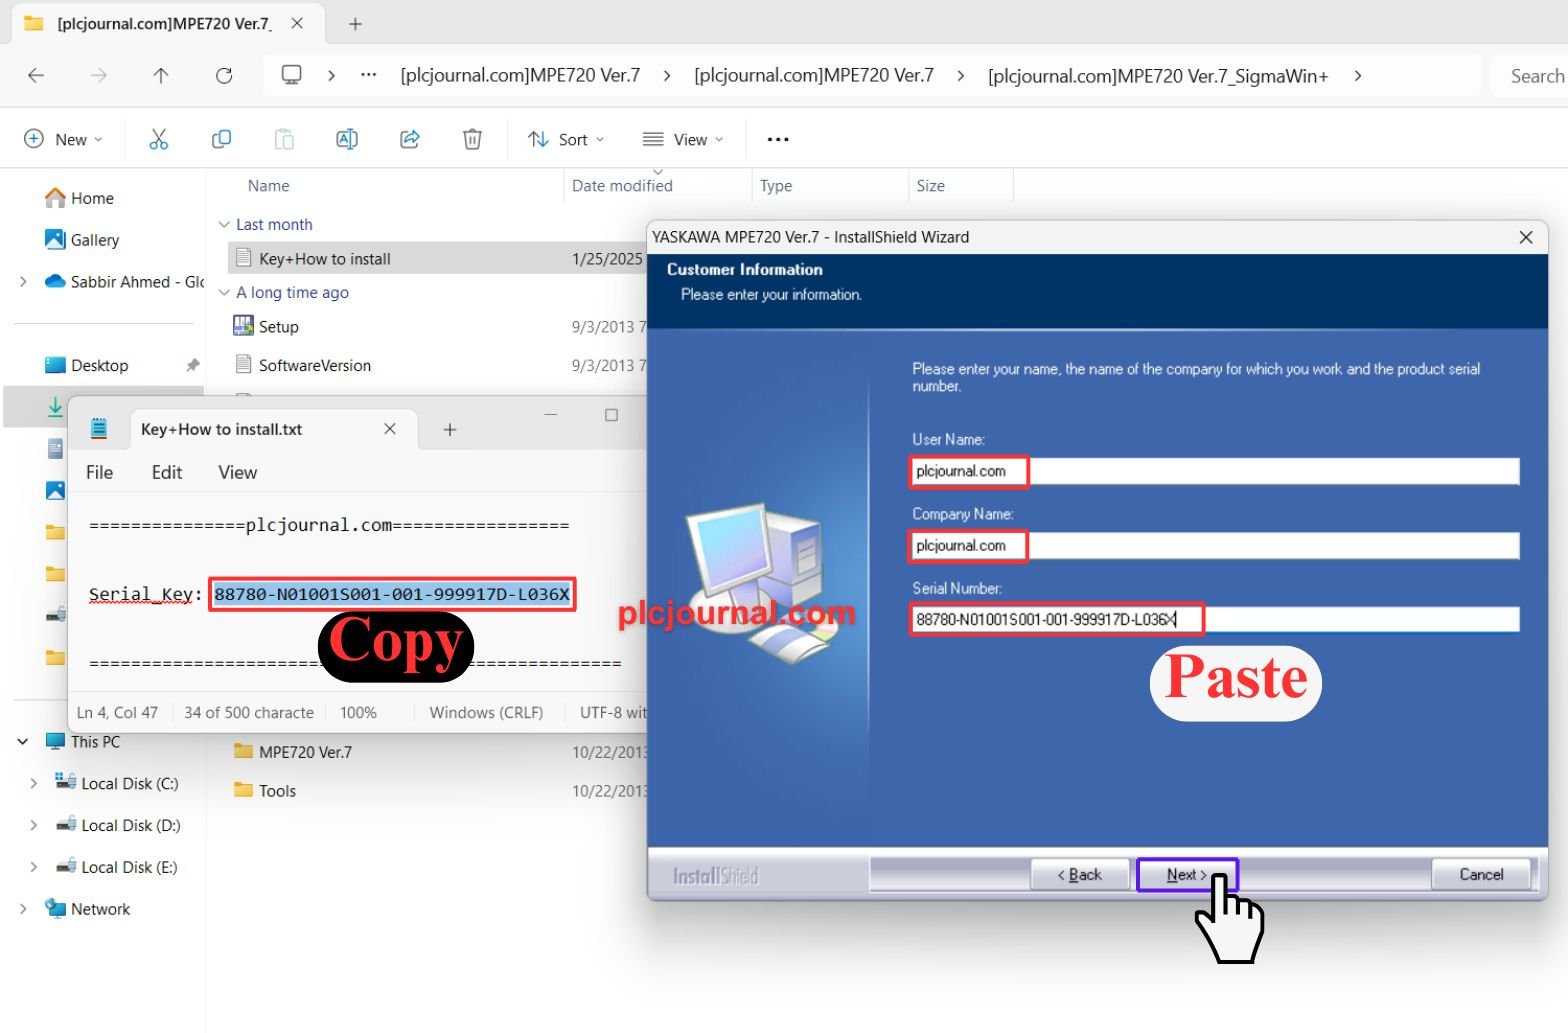Click the Explorer forward arrow
The image size is (1568, 1033).
[98, 75]
